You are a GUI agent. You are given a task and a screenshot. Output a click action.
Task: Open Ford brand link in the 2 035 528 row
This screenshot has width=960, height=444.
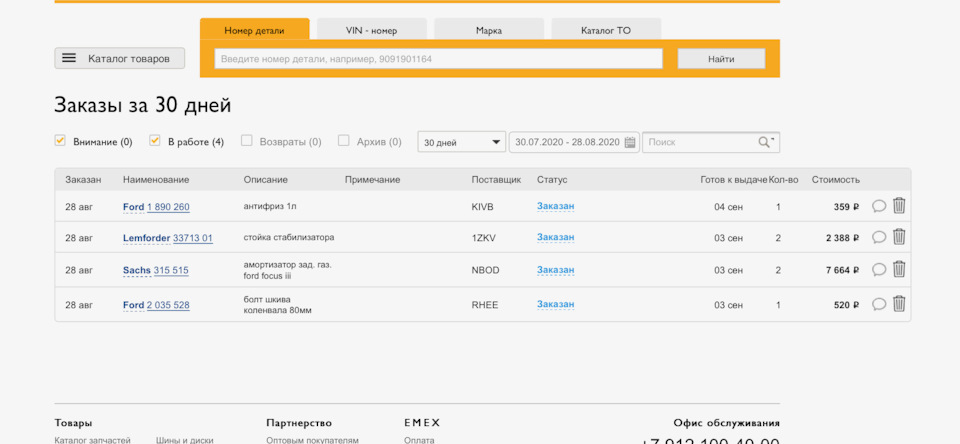click(133, 305)
